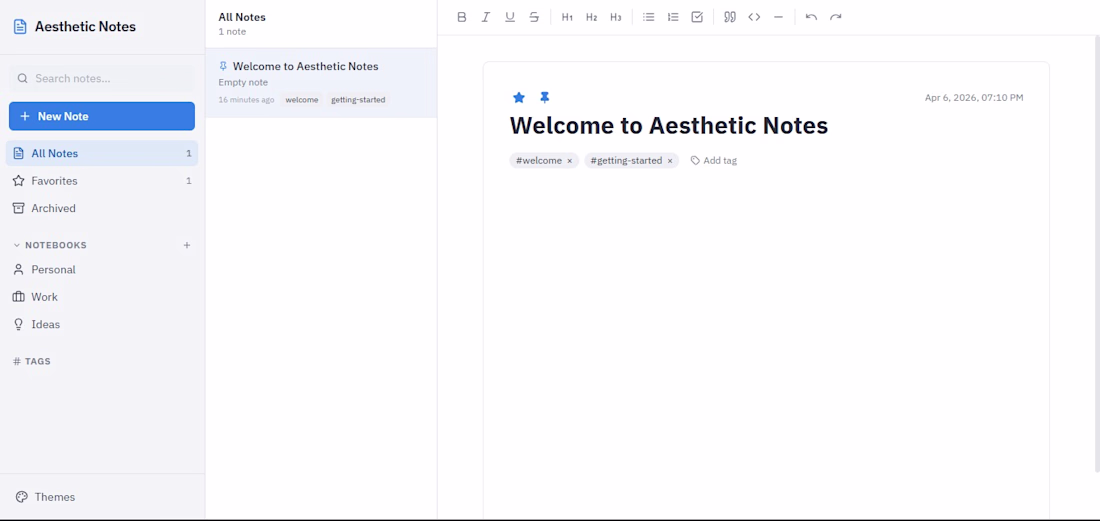Open All Notes in sidebar
This screenshot has width=1100, height=521.
pyautogui.click(x=102, y=154)
